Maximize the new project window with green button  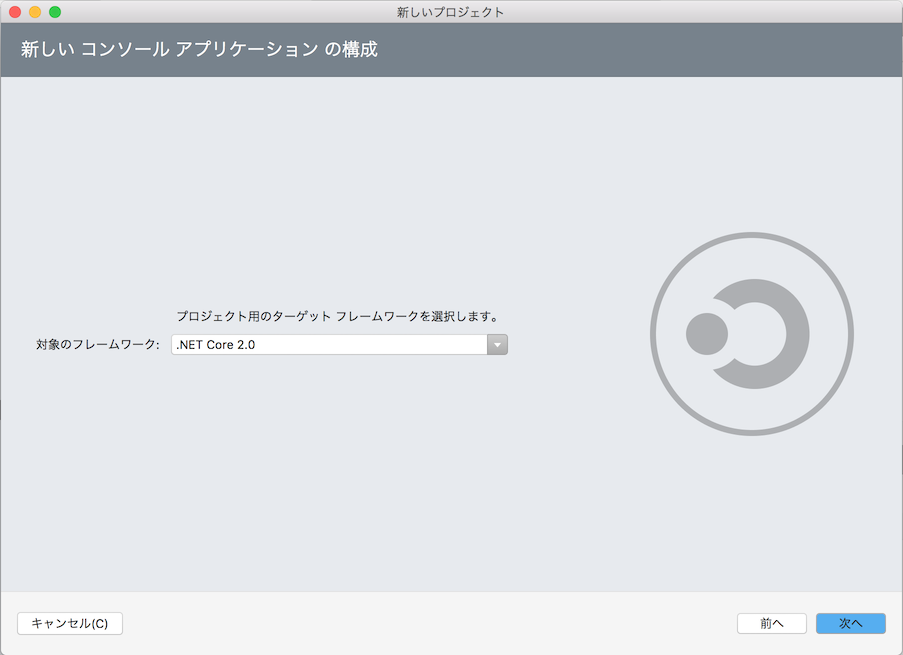(x=55, y=12)
